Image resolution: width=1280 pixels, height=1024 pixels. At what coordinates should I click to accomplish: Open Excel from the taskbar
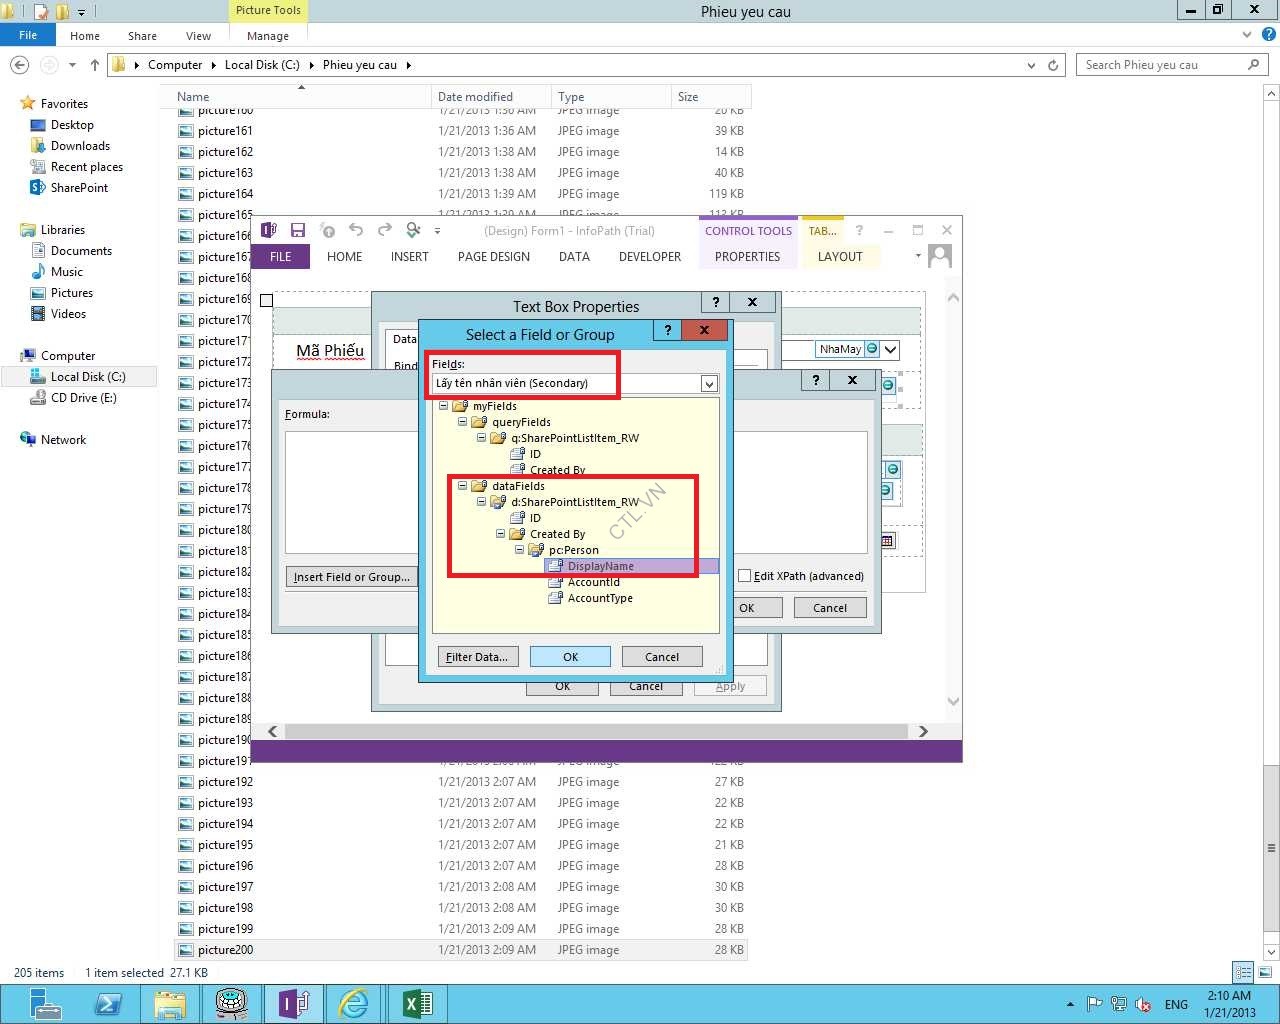[x=417, y=1003]
